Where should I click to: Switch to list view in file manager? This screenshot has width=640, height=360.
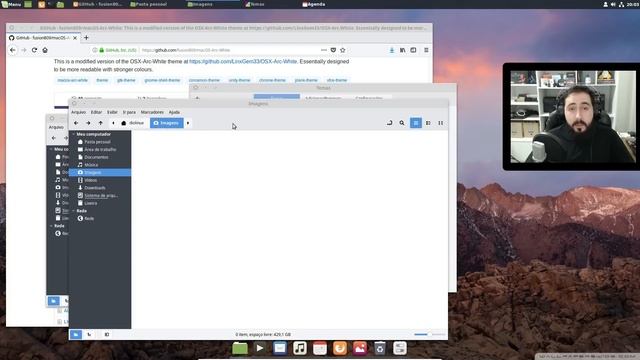click(428, 123)
